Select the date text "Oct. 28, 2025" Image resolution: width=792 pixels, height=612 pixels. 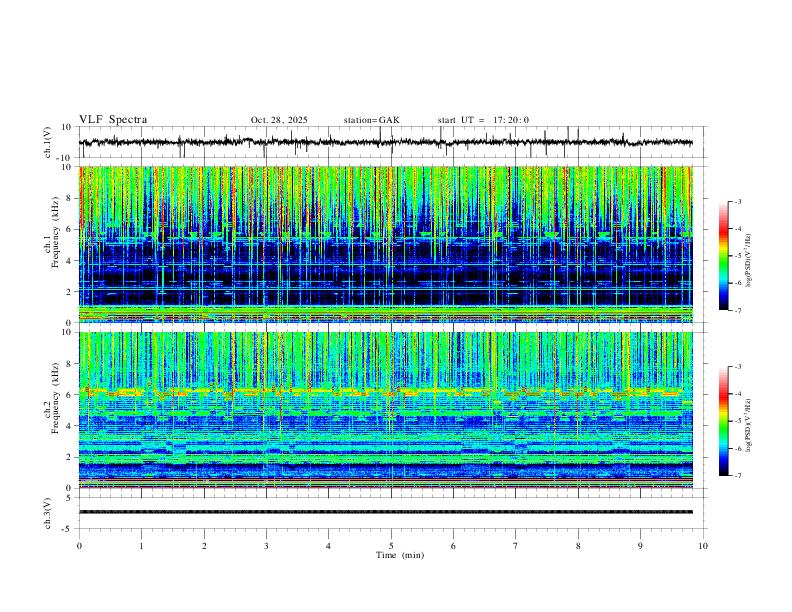pyautogui.click(x=279, y=120)
